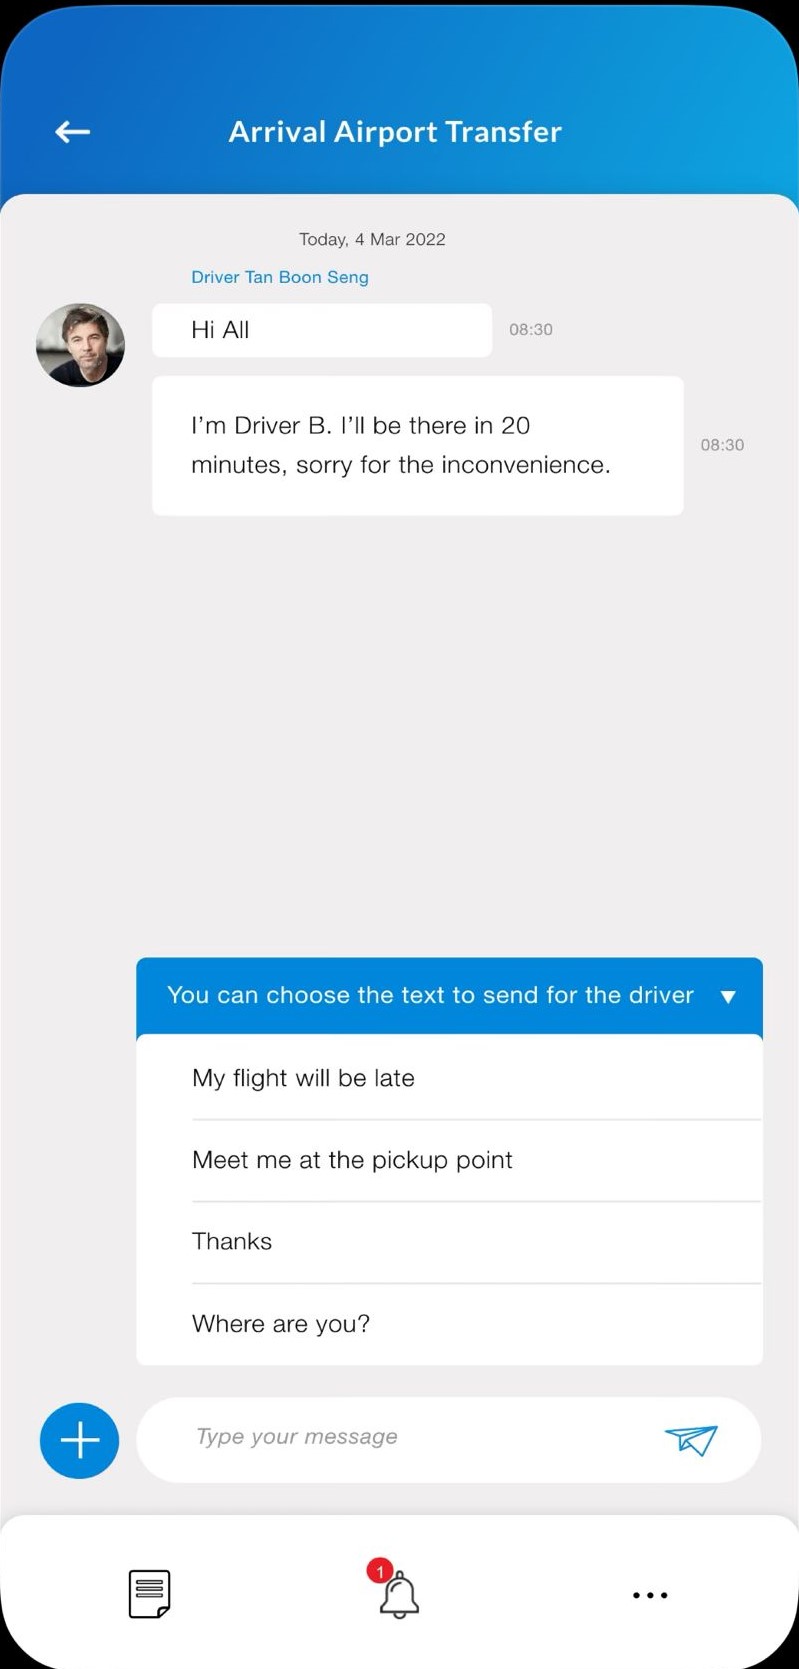Viewport: 799px width, 1669px height.
Task: Select 'Meet me at the pickup point'
Action: click(352, 1160)
